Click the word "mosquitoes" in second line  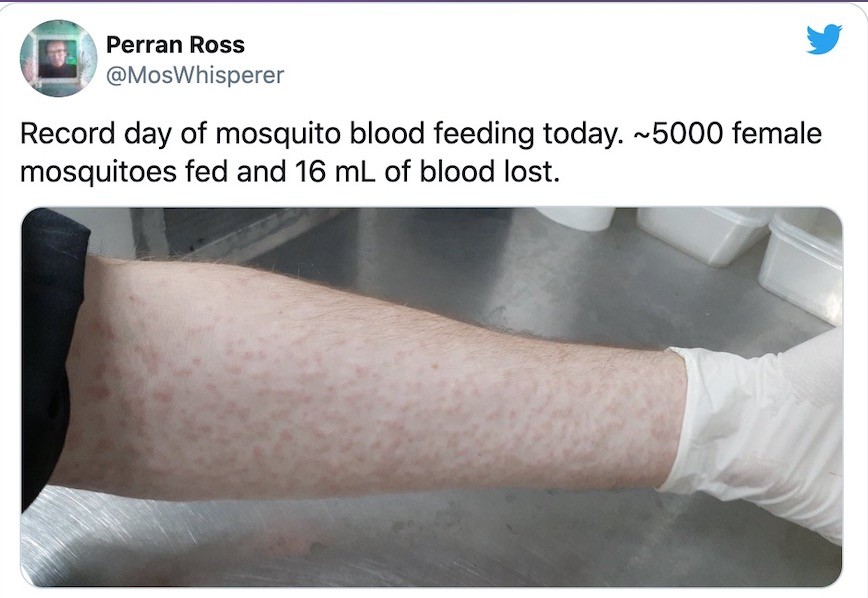[x=98, y=172]
